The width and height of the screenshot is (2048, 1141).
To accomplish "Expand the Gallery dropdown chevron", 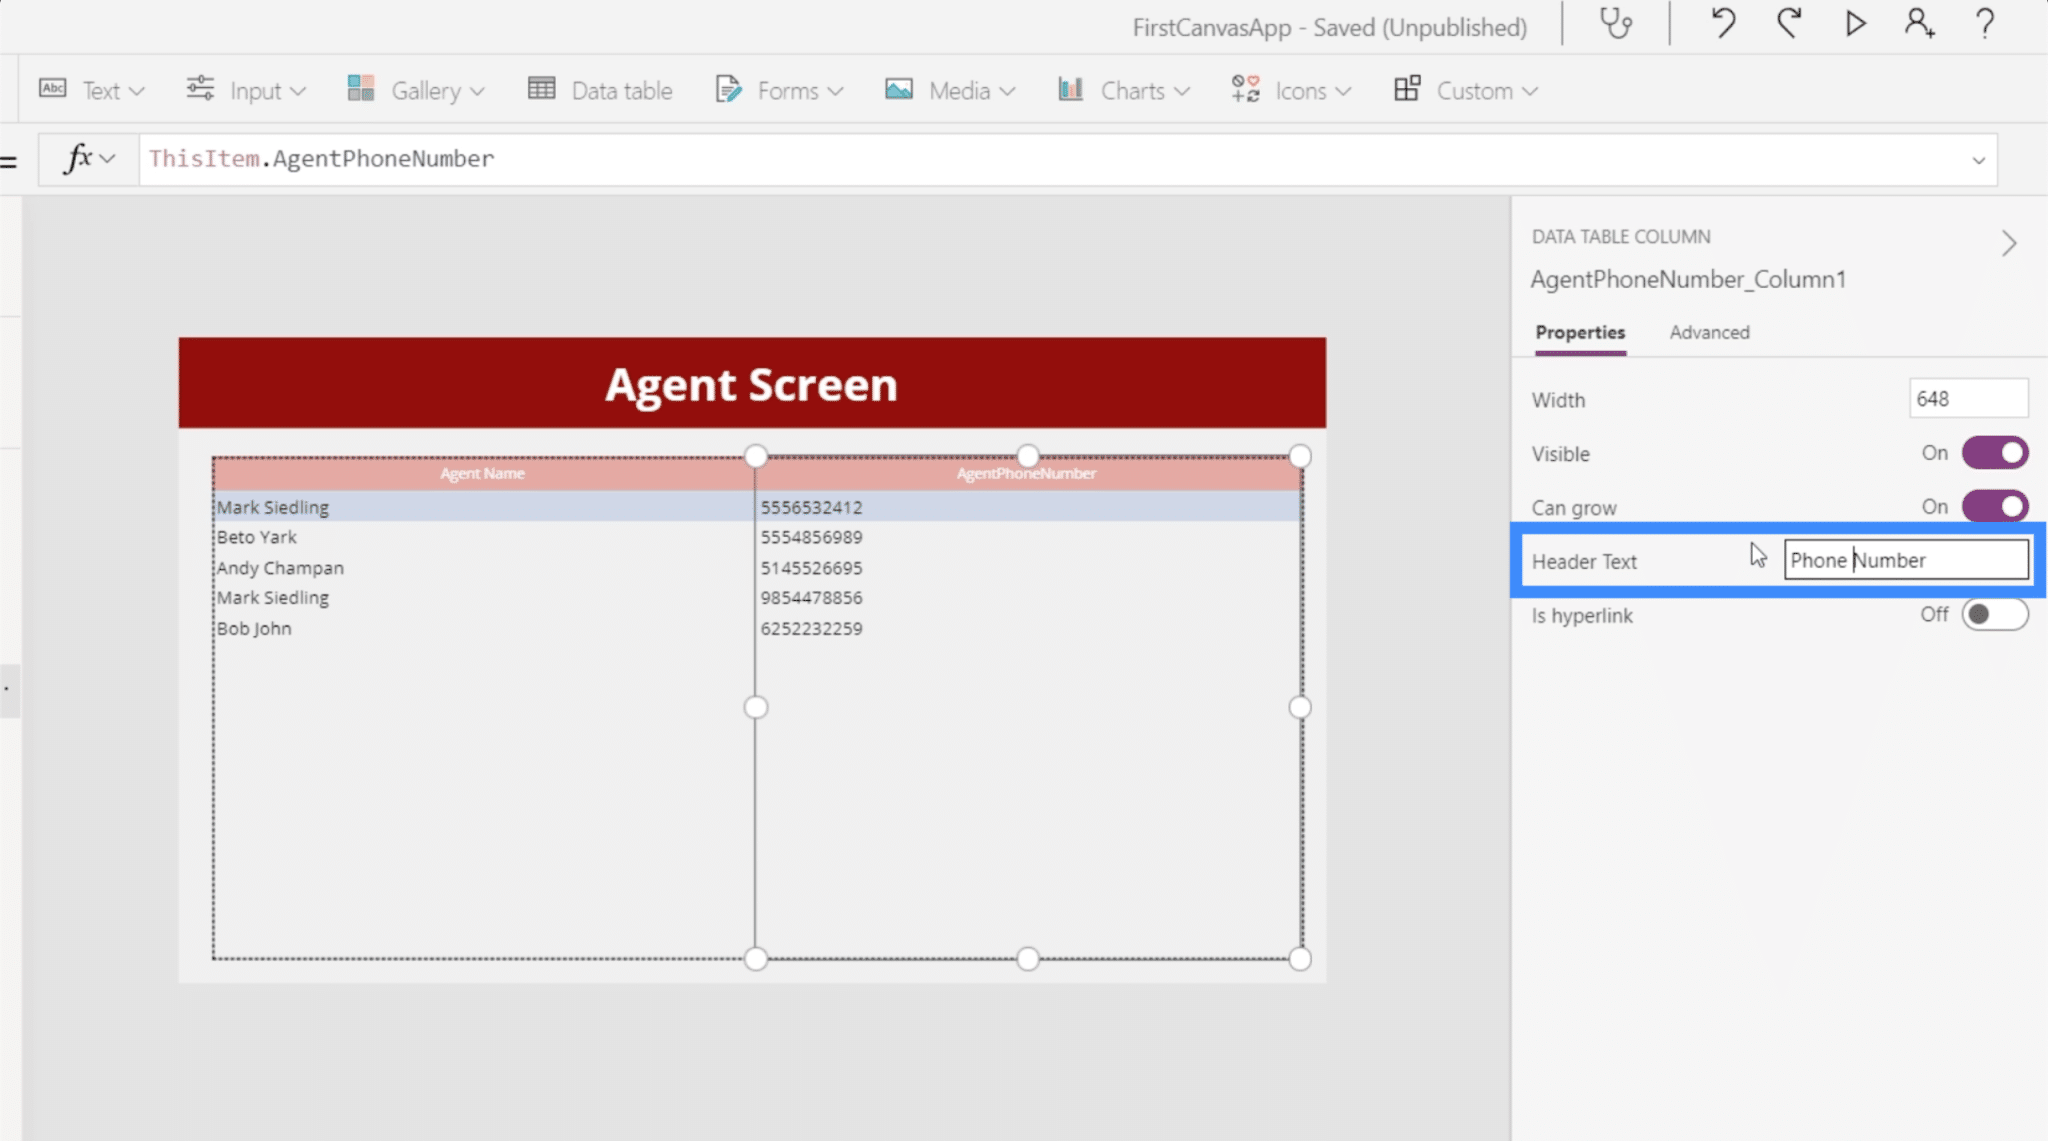I will 477,91.
